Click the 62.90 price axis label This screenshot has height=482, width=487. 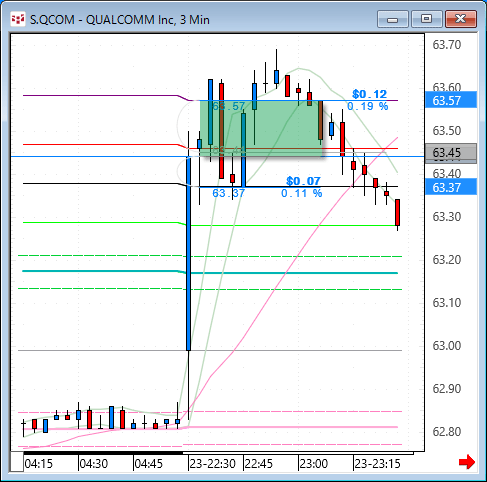point(447,389)
